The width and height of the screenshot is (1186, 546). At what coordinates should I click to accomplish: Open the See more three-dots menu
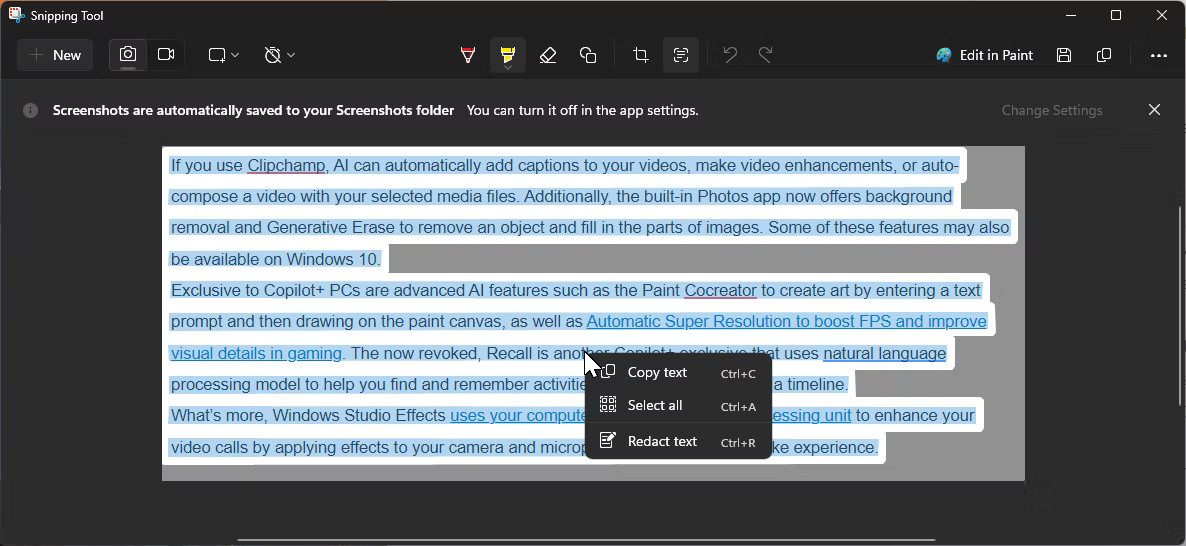point(1159,55)
